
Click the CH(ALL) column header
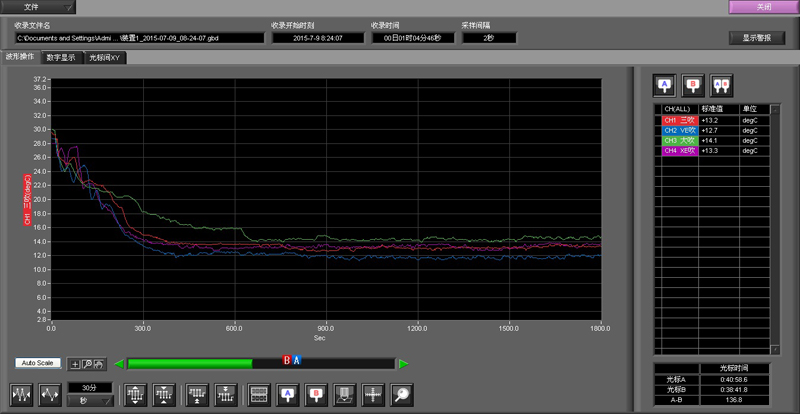click(x=680, y=109)
